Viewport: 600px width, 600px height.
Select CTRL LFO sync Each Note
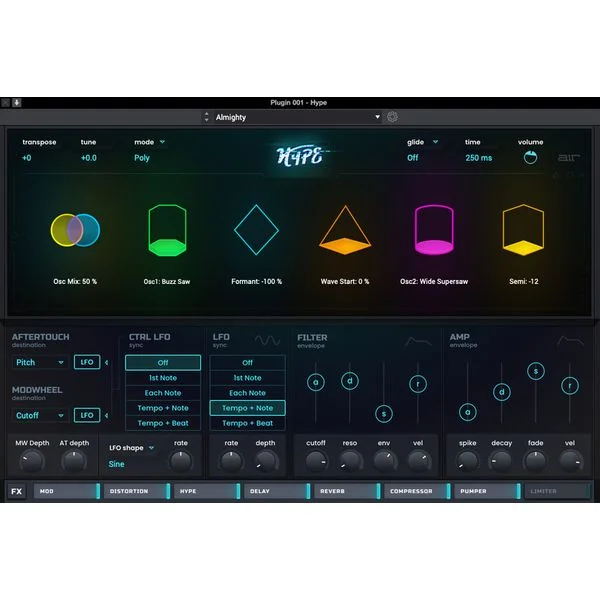pos(163,393)
